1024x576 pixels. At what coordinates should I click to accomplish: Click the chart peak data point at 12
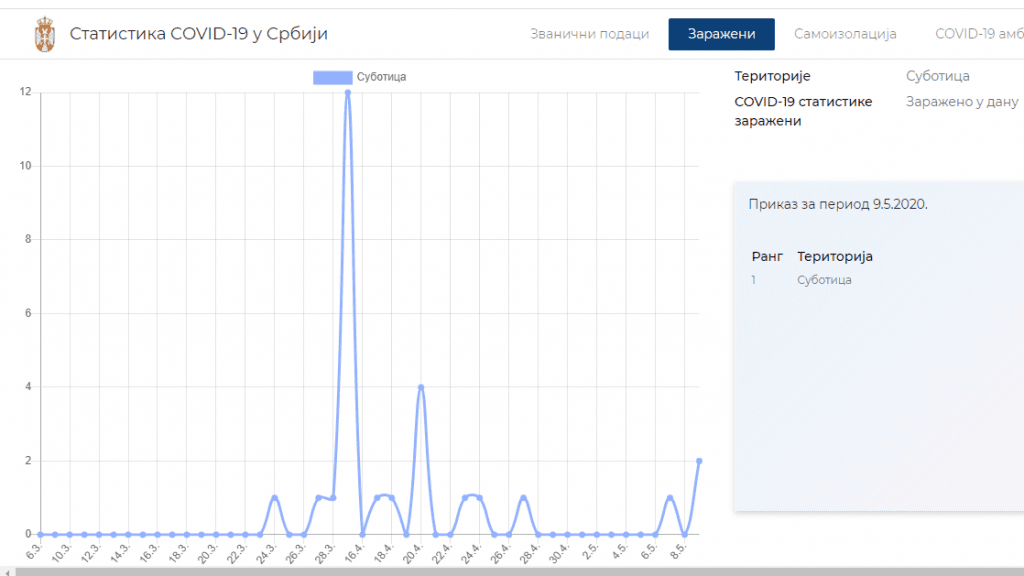[x=348, y=92]
